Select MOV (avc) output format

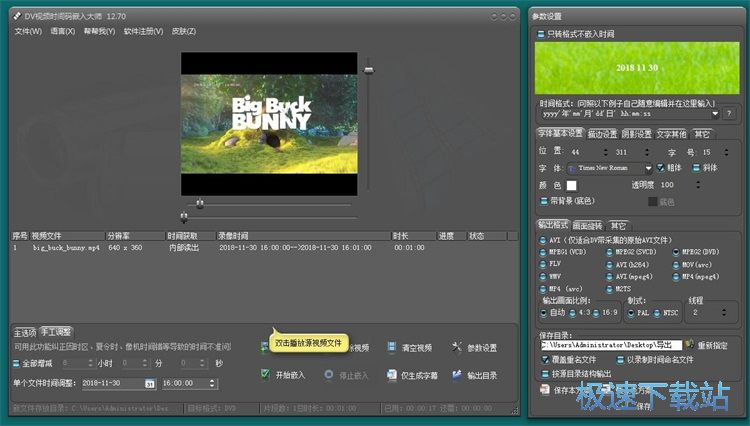(676, 264)
